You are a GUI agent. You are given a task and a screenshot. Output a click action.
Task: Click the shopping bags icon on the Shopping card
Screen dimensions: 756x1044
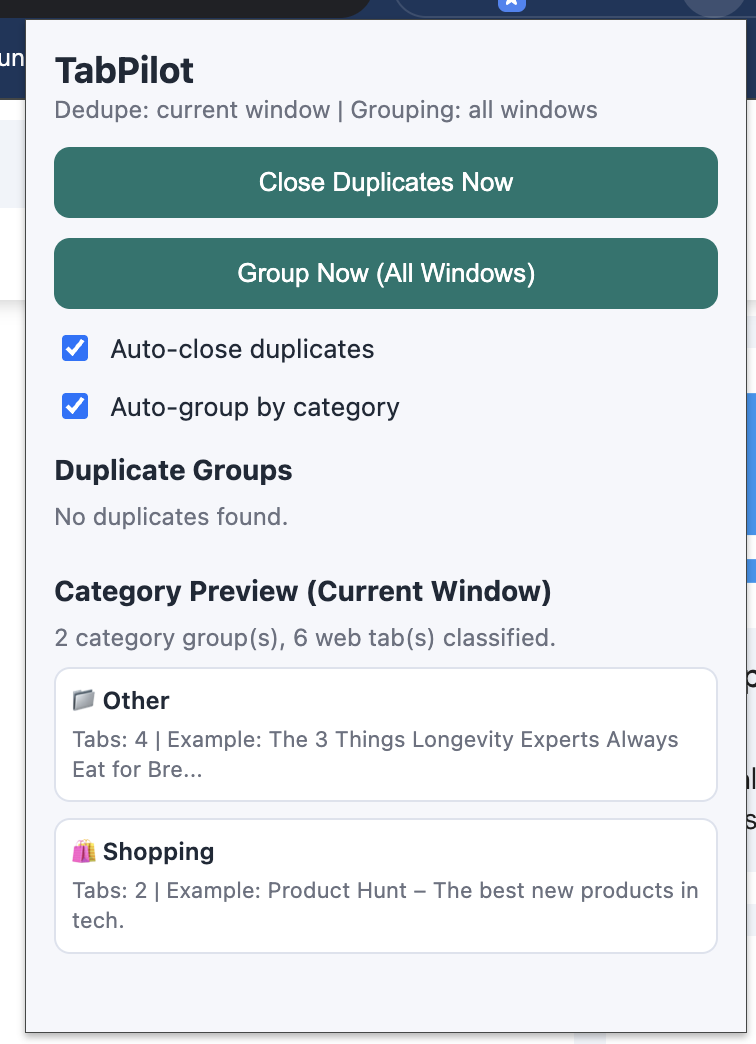click(x=85, y=851)
